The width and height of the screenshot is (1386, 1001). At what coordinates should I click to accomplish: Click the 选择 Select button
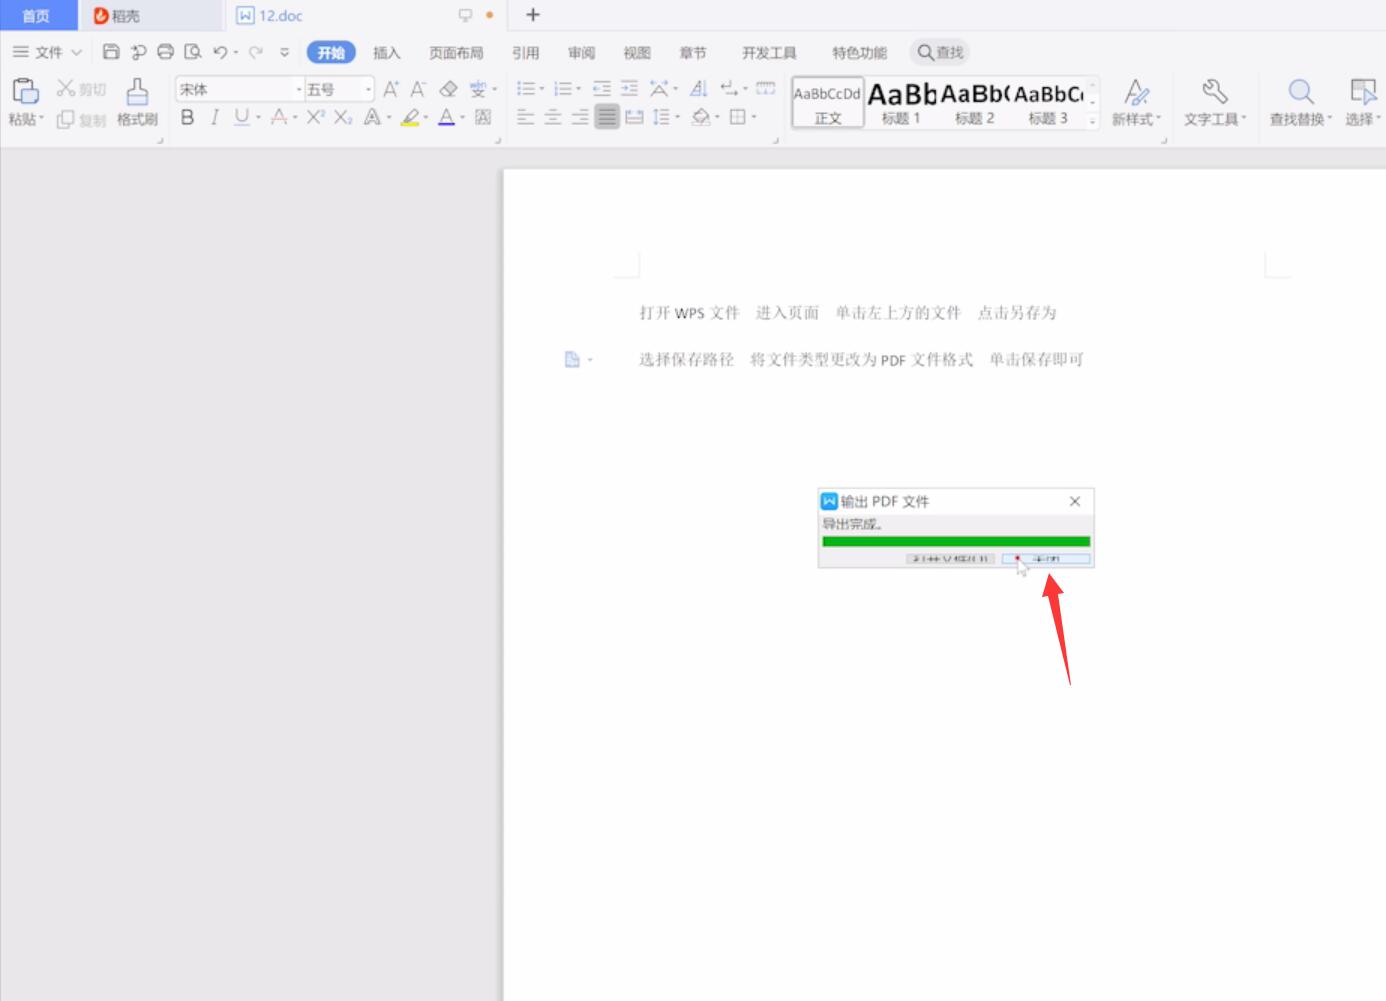(x=1363, y=104)
